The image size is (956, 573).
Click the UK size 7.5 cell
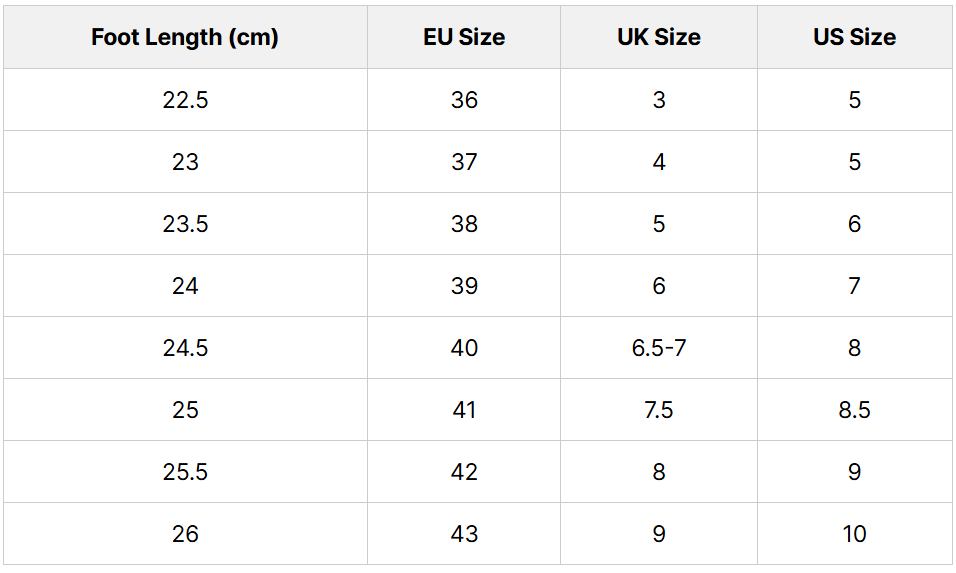(x=659, y=410)
